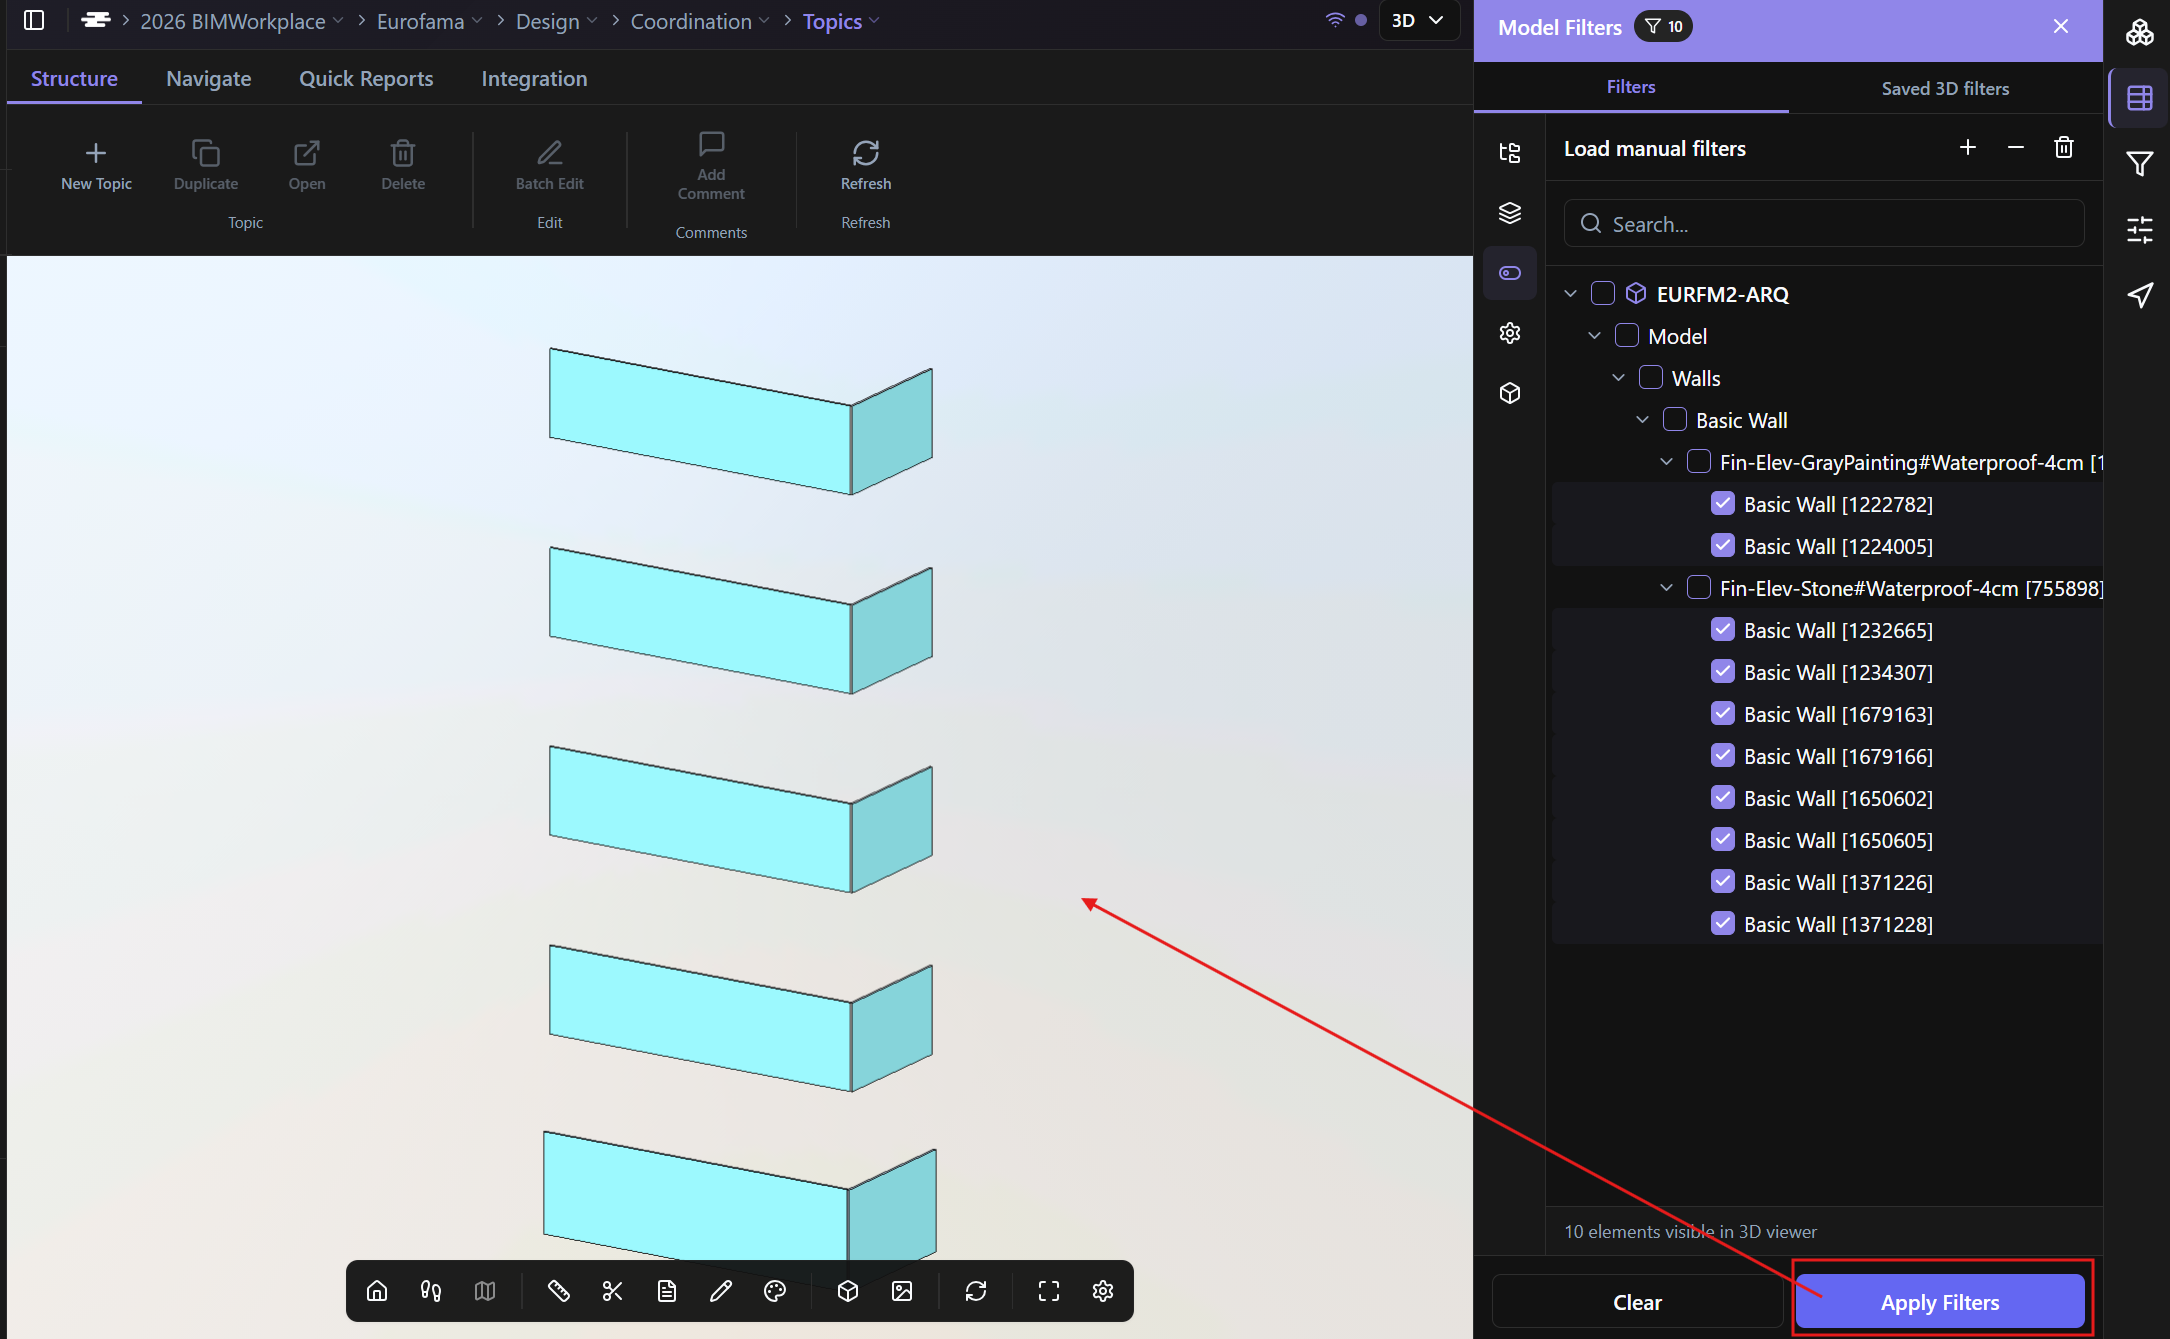Click the Apply Filters button

pos(1940,1302)
